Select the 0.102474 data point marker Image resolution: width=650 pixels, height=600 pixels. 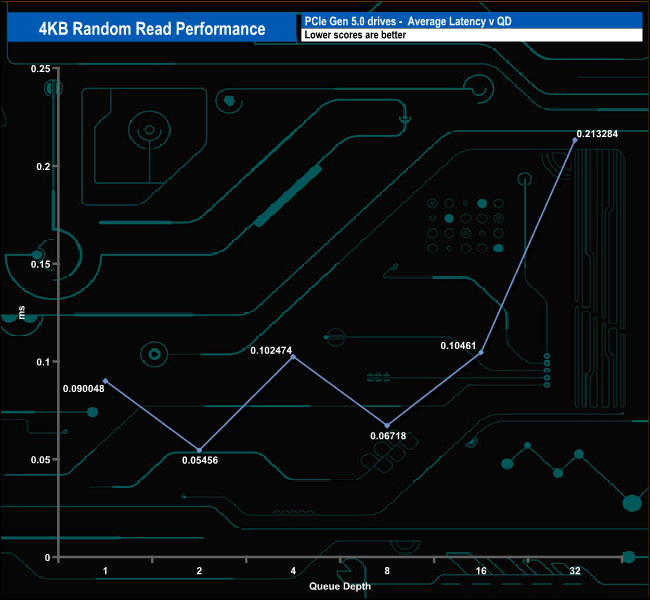293,357
